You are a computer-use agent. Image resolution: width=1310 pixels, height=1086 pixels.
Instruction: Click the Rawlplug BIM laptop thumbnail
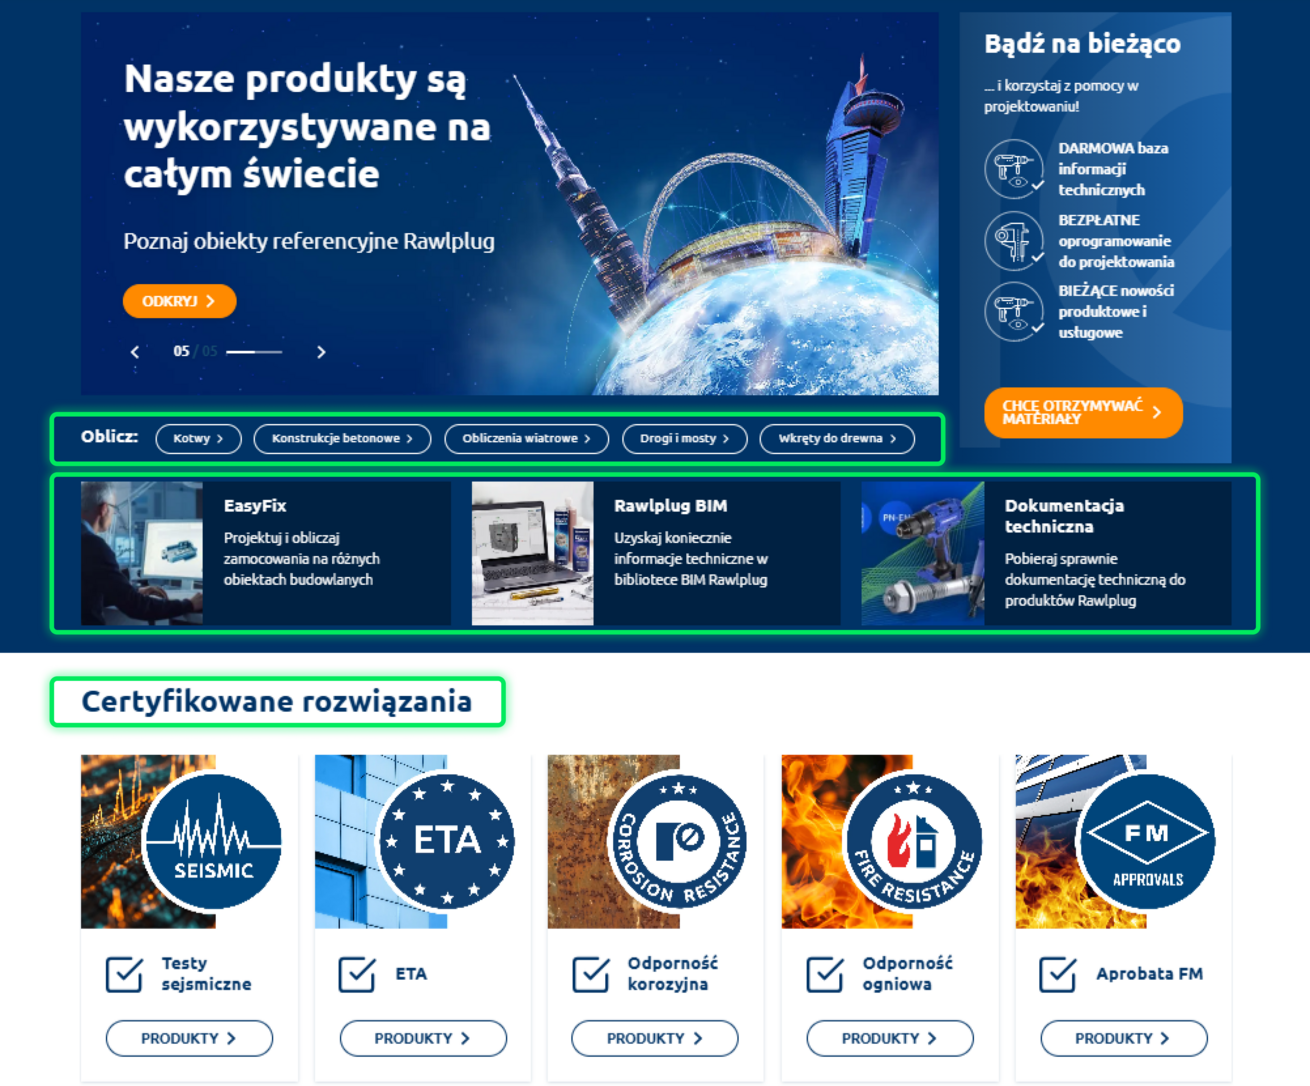tap(532, 553)
